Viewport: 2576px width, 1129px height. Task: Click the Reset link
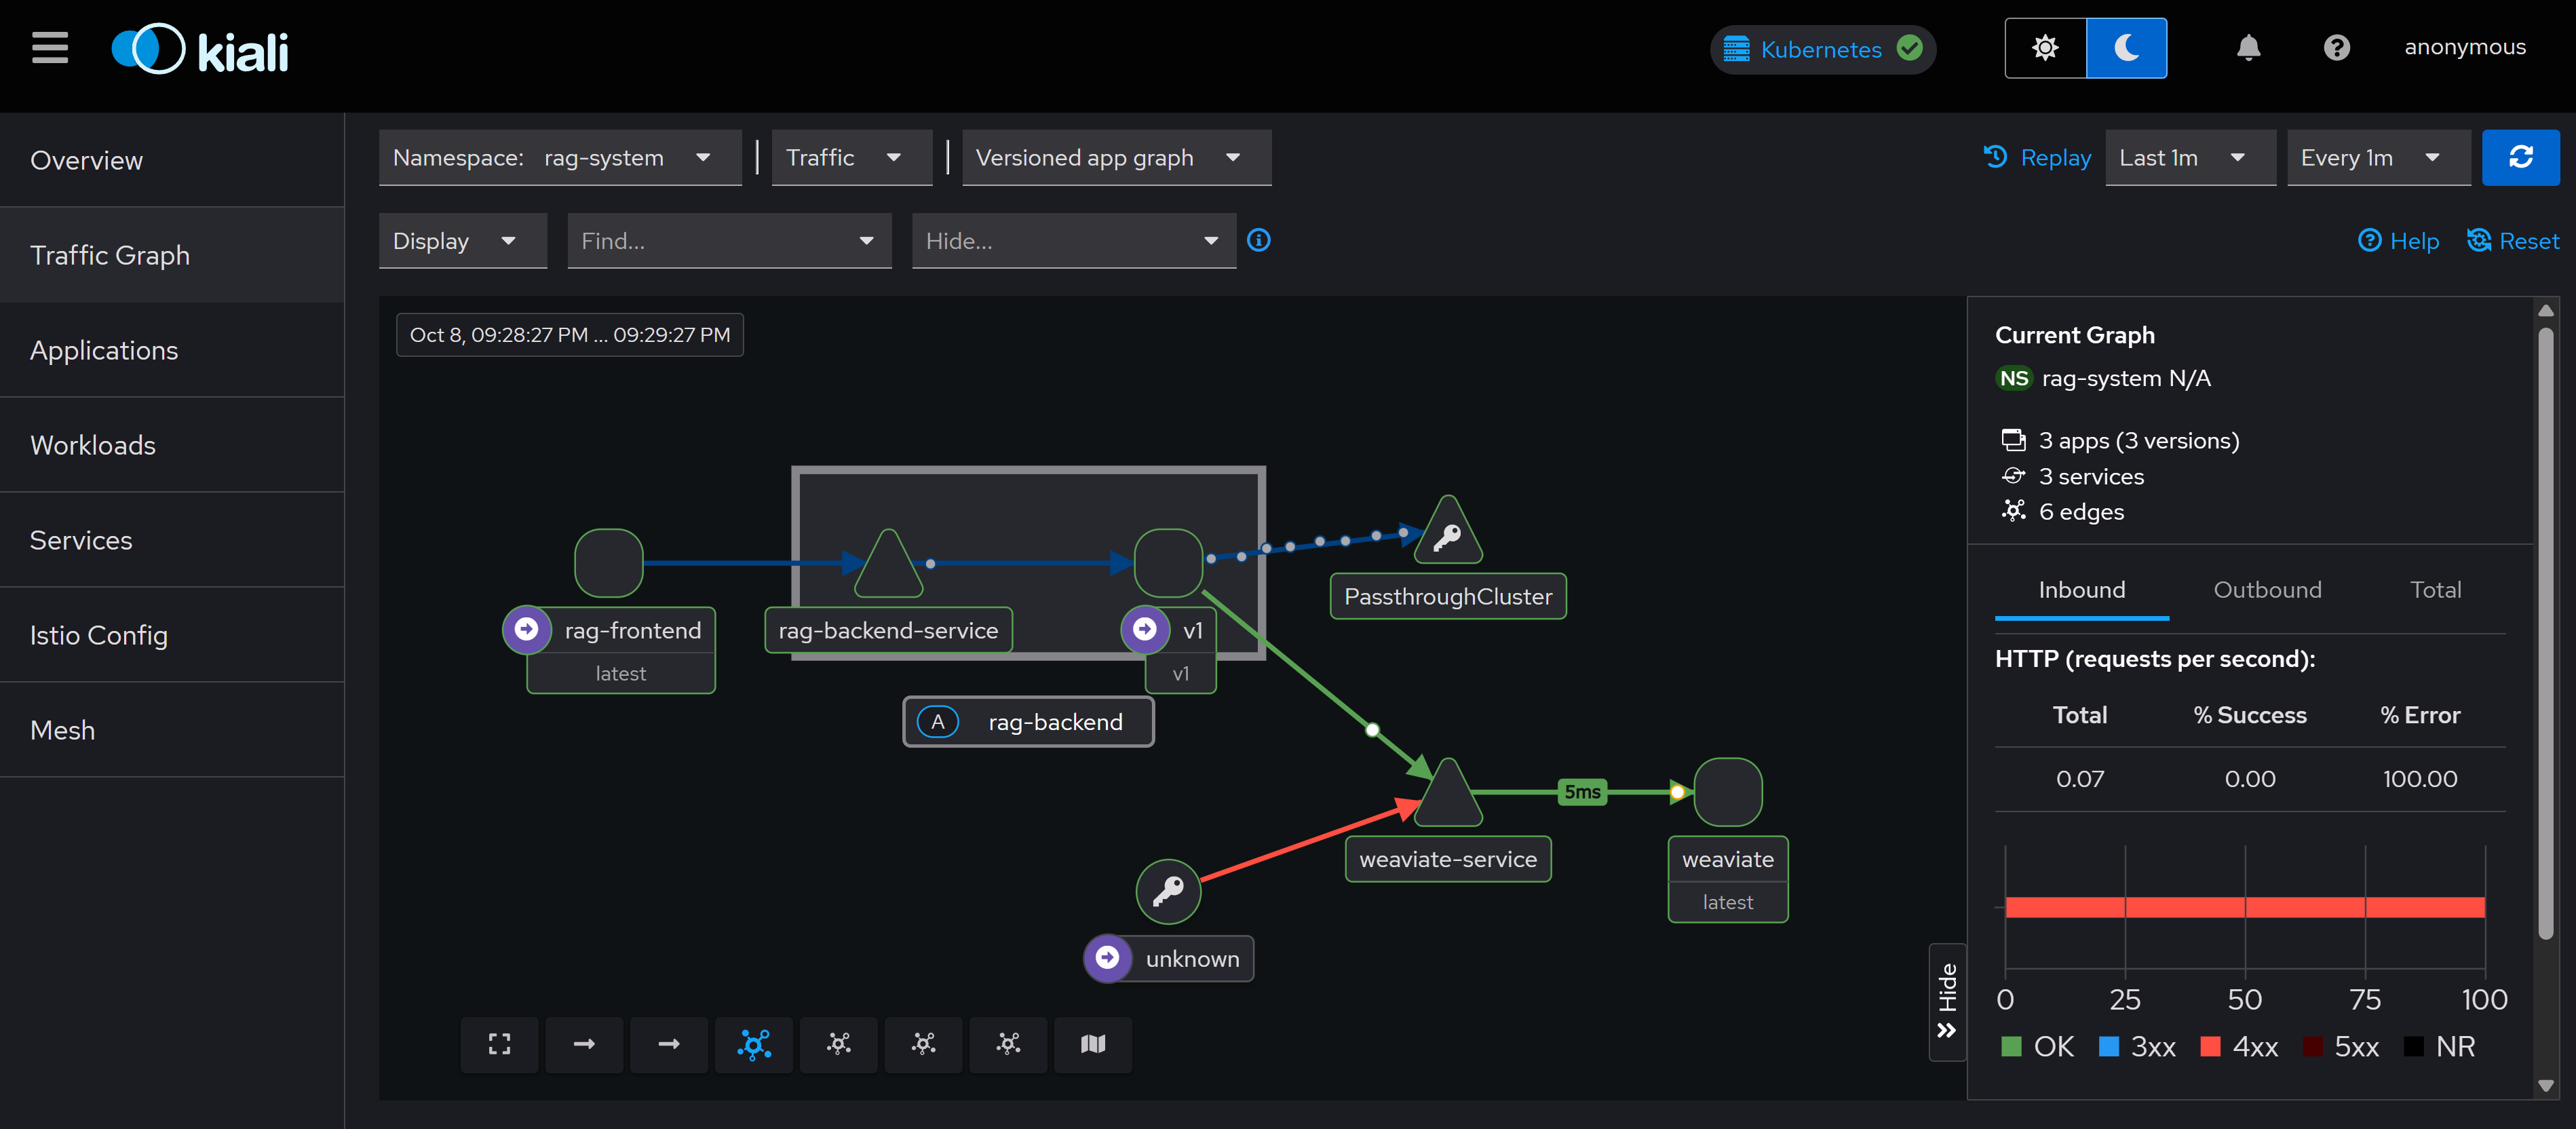(2513, 241)
